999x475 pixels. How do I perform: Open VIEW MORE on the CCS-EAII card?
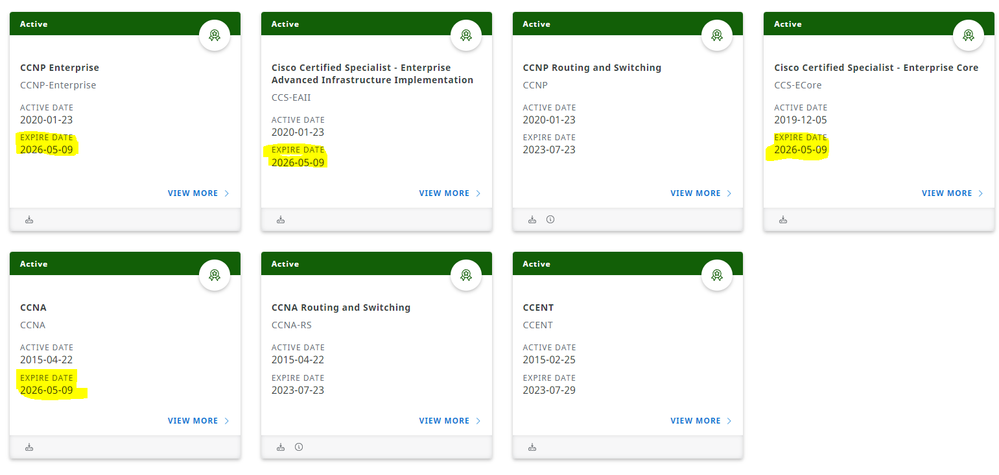[450, 193]
